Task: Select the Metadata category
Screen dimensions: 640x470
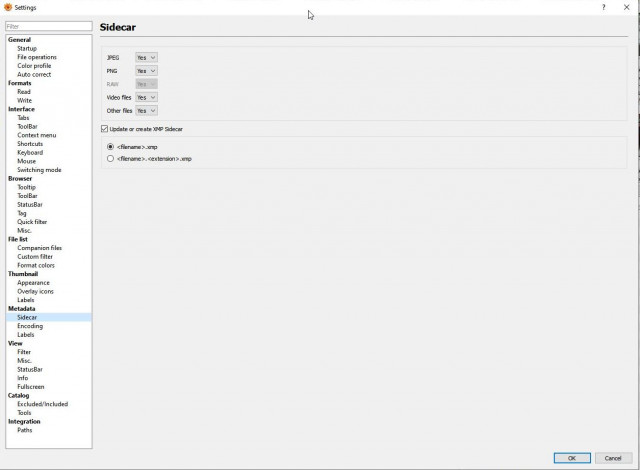Action: point(22,309)
